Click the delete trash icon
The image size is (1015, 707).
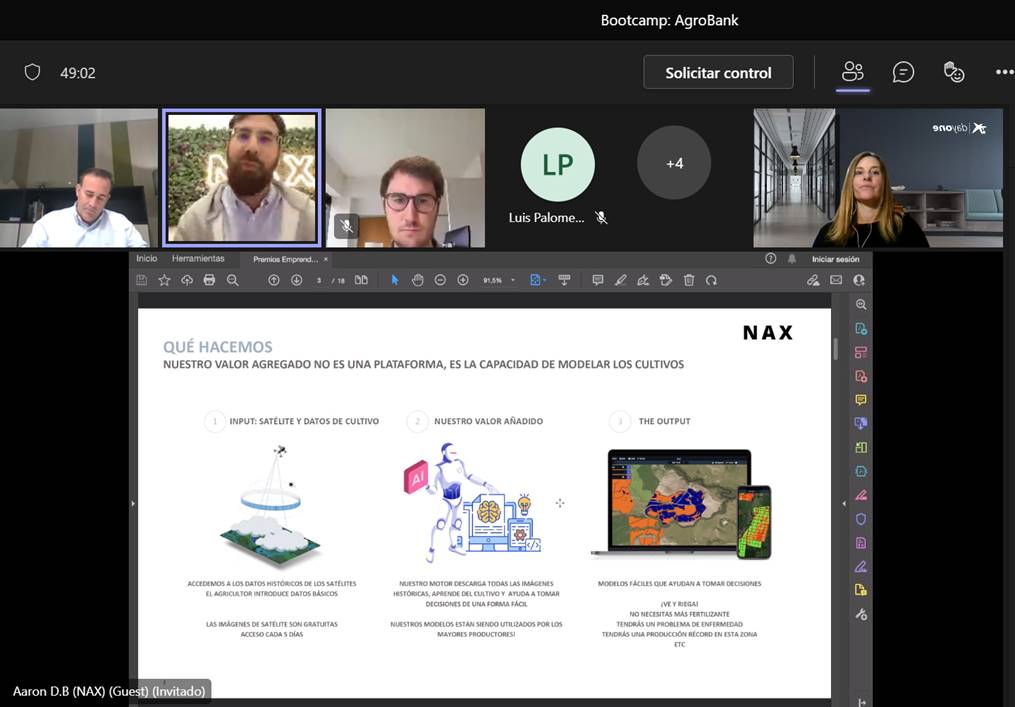(x=689, y=280)
